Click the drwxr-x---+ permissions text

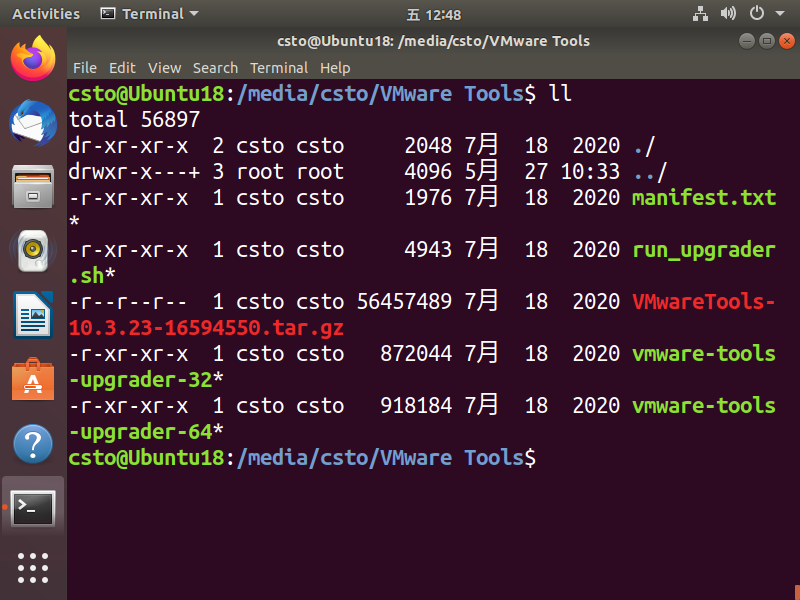point(134,172)
